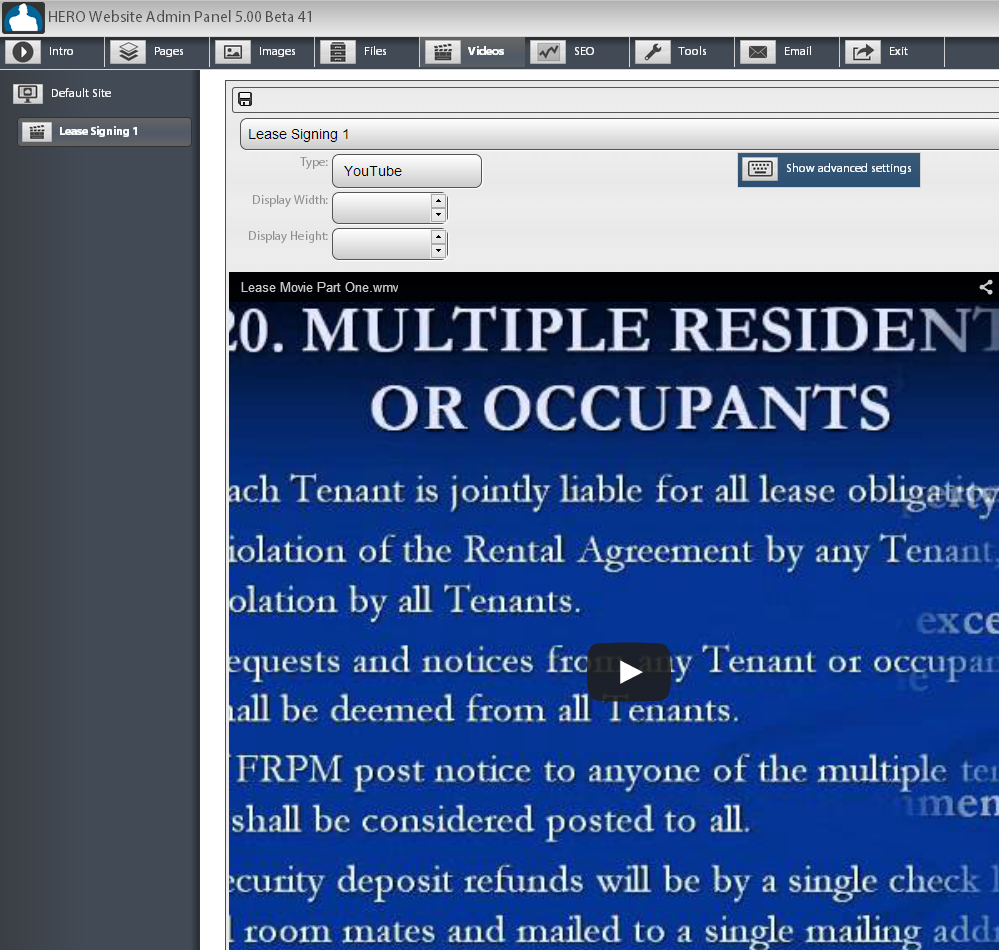The height and width of the screenshot is (950, 999).
Task: Increase Display Width with up arrow
Action: 438,202
